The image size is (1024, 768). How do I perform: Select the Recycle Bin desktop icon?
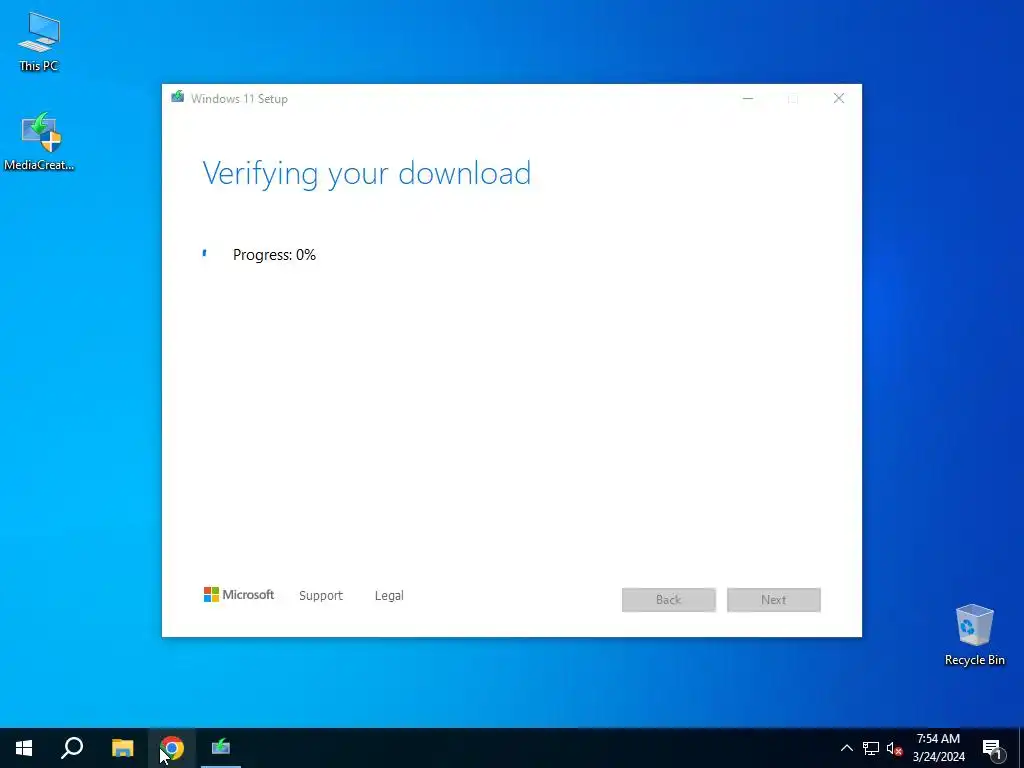point(974,635)
